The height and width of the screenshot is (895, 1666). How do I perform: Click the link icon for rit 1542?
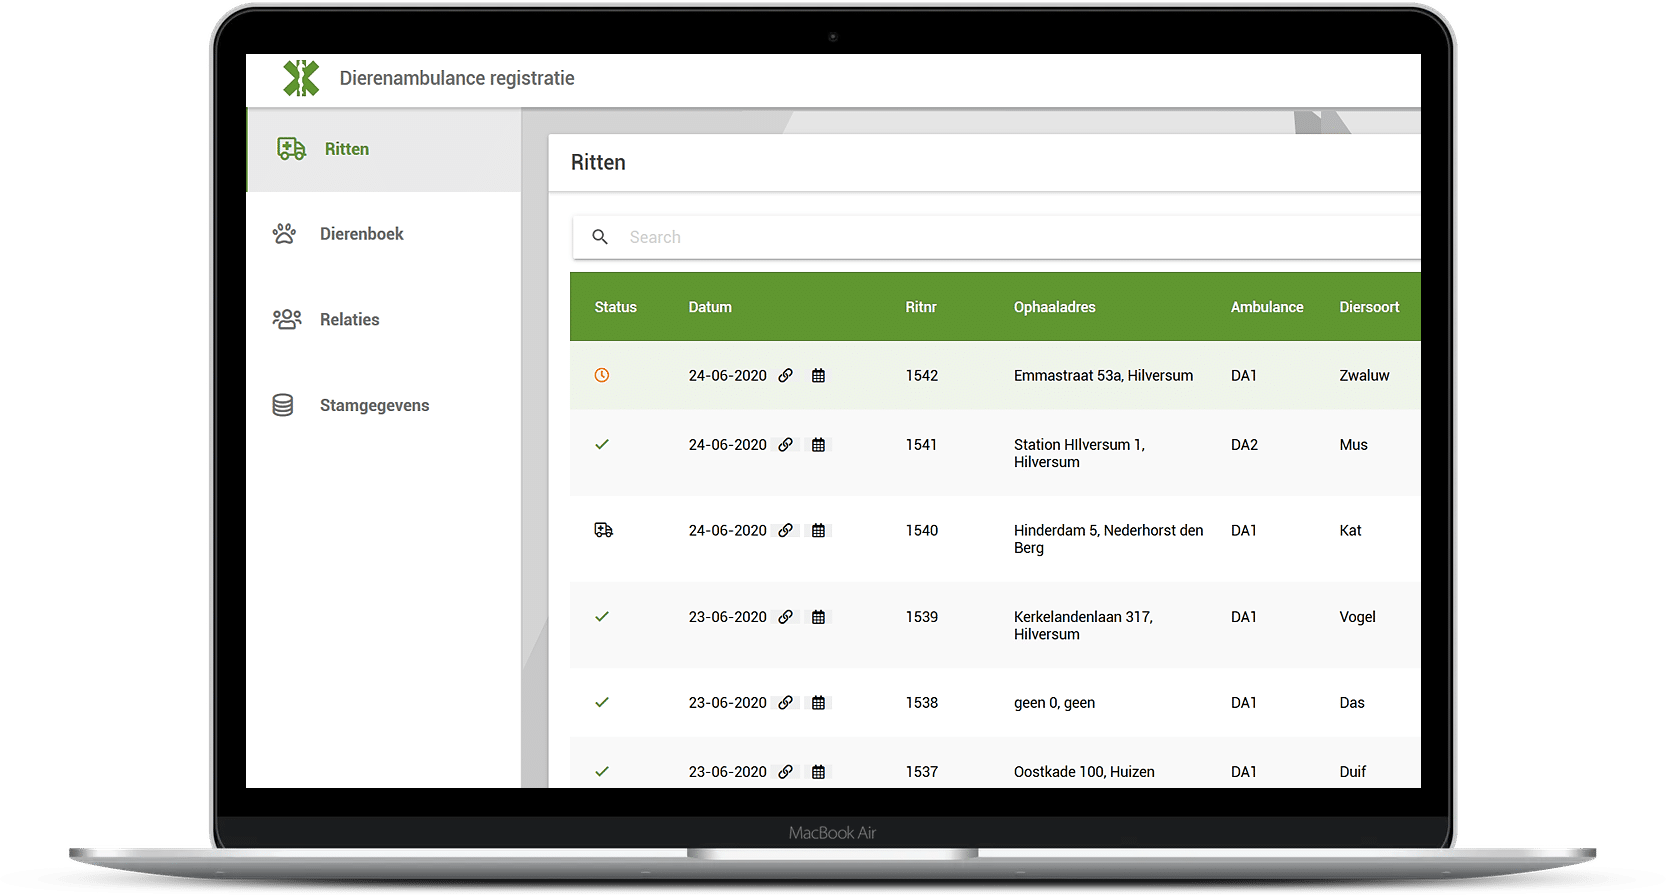pyautogui.click(x=786, y=376)
